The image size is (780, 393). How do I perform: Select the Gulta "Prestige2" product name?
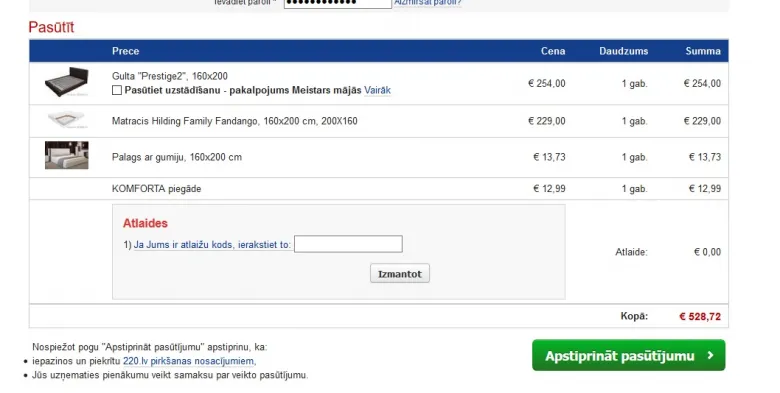point(170,76)
